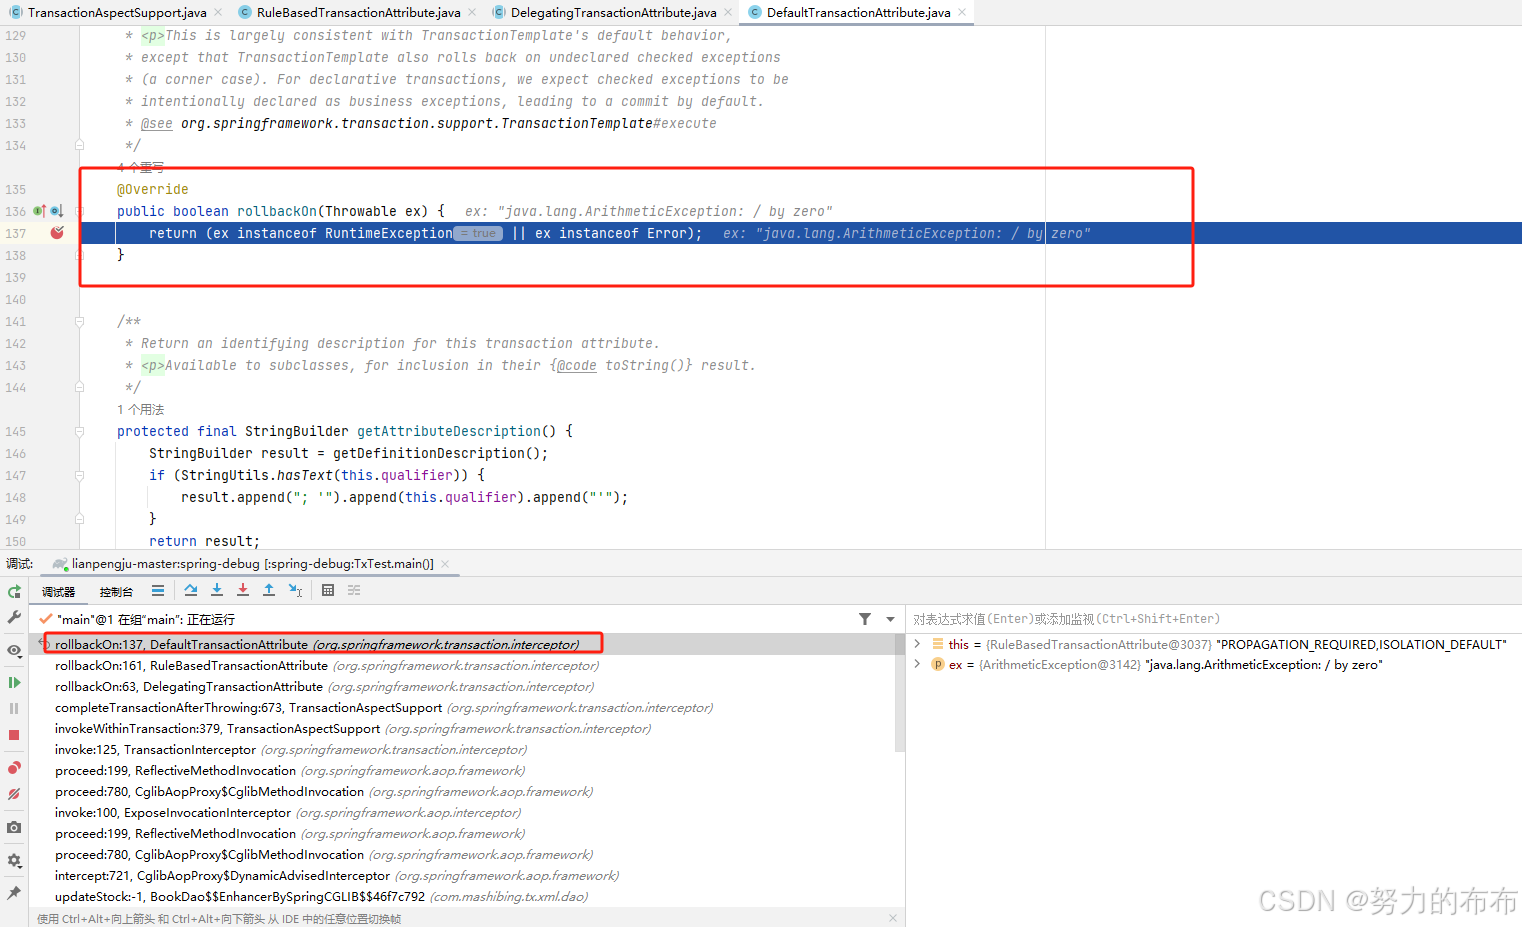Click Force Step Into red arrow

point(243,591)
